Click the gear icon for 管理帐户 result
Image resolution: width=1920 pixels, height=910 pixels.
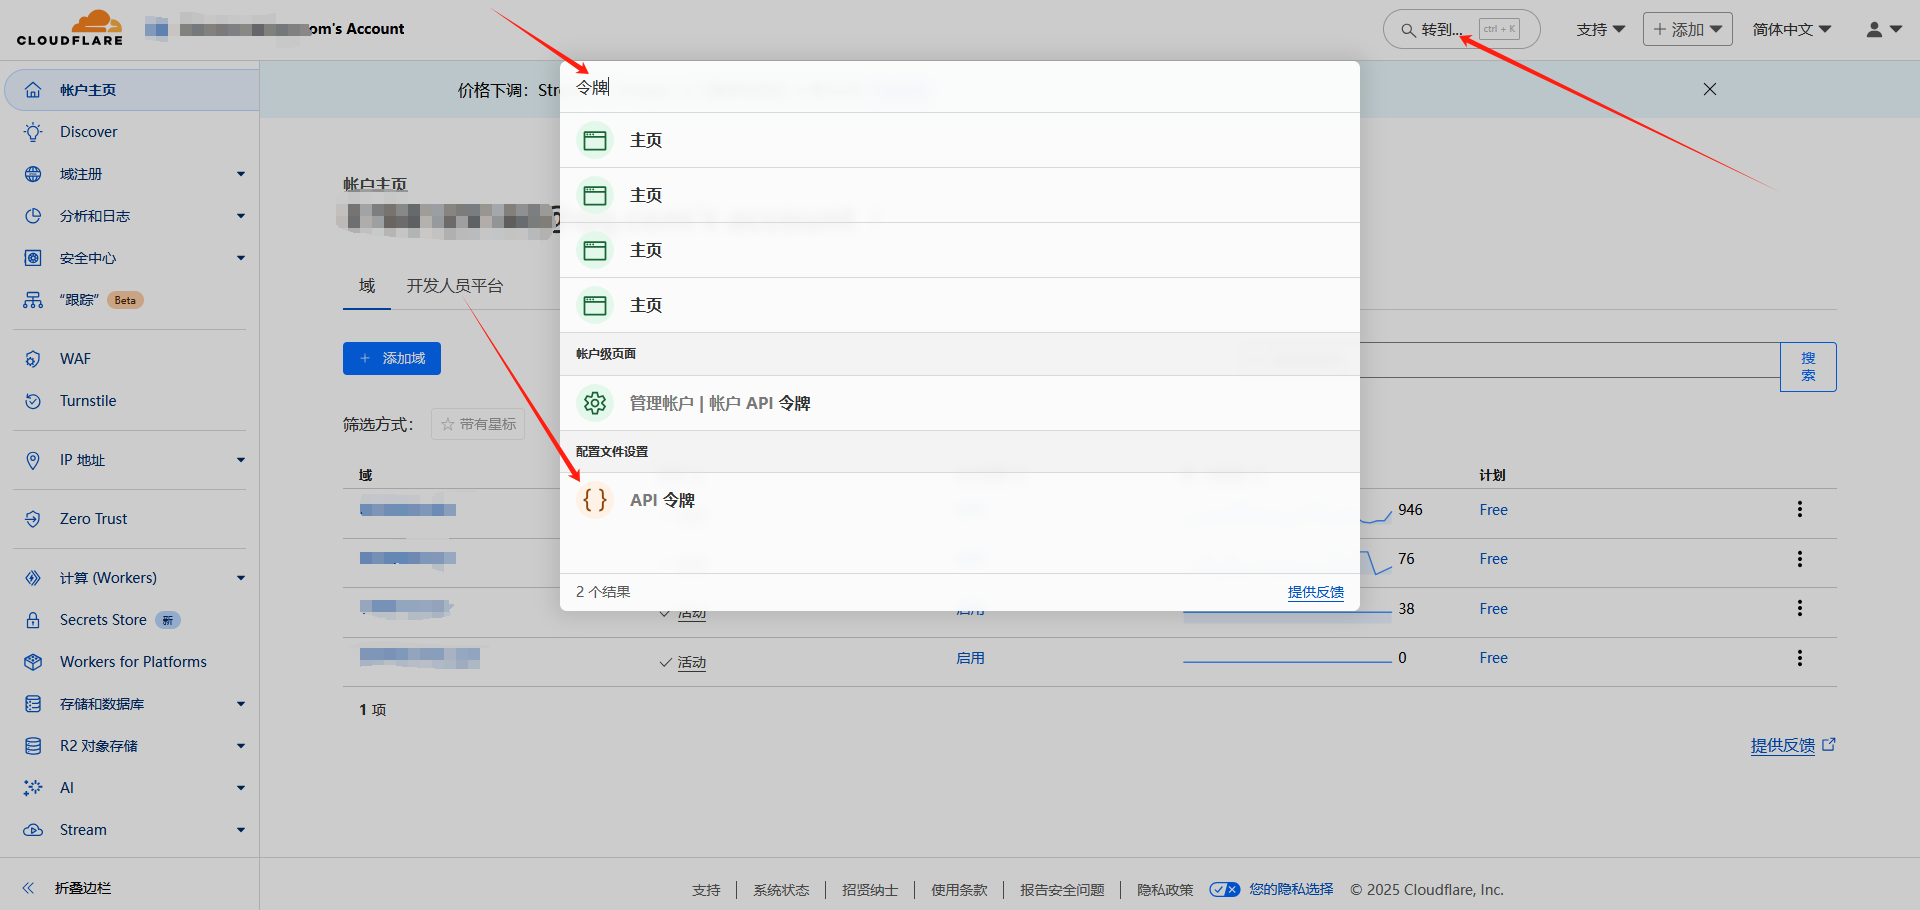(595, 403)
